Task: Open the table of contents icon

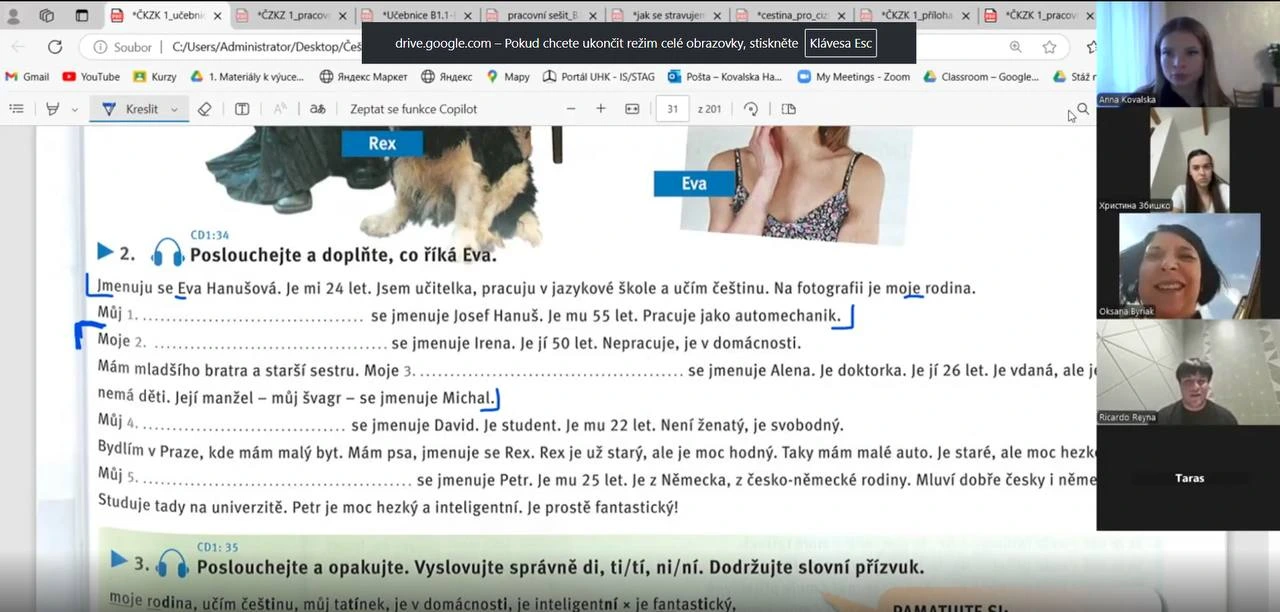Action: (17, 108)
